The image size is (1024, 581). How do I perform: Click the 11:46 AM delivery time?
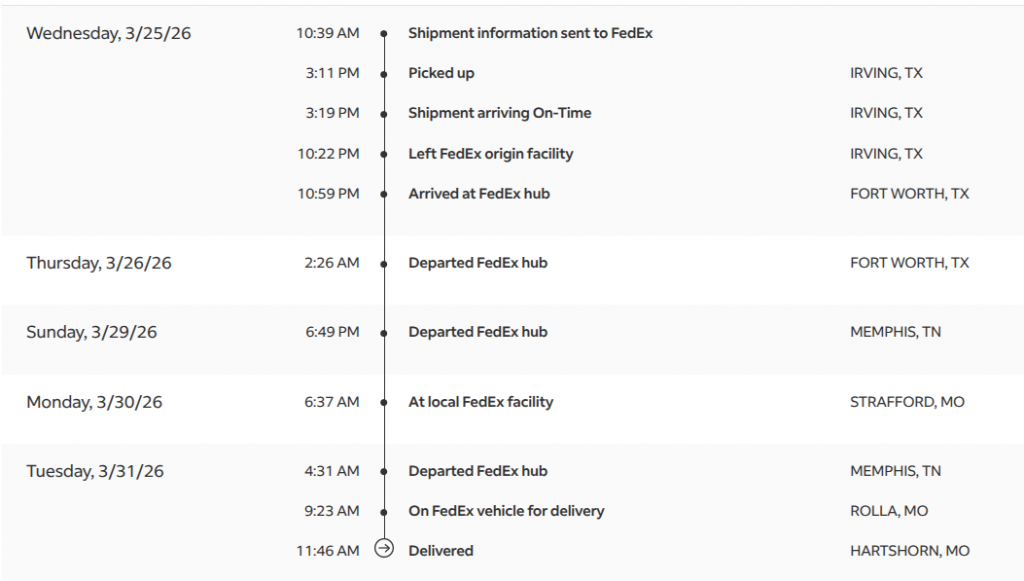click(328, 550)
